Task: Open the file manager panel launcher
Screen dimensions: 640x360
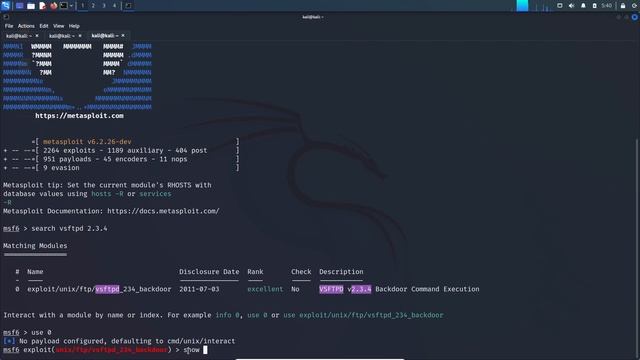Action: coord(31,6)
